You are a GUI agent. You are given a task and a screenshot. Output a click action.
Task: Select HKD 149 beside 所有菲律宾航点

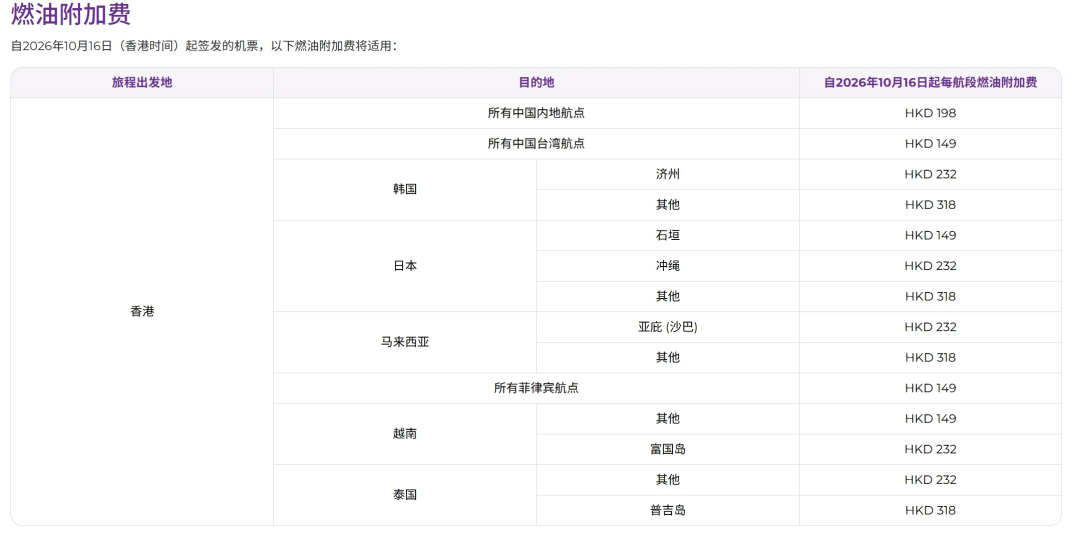pyautogui.click(x=930, y=388)
